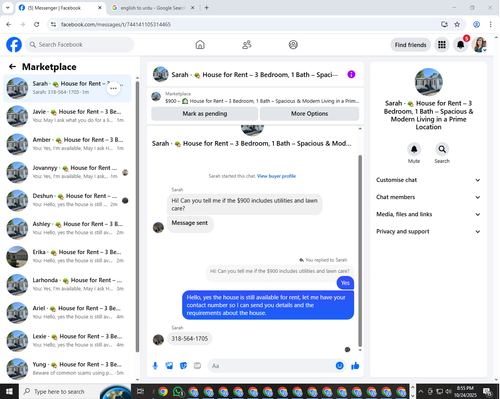Reload the page in browser
This screenshot has width=500, height=399.
(37, 24)
